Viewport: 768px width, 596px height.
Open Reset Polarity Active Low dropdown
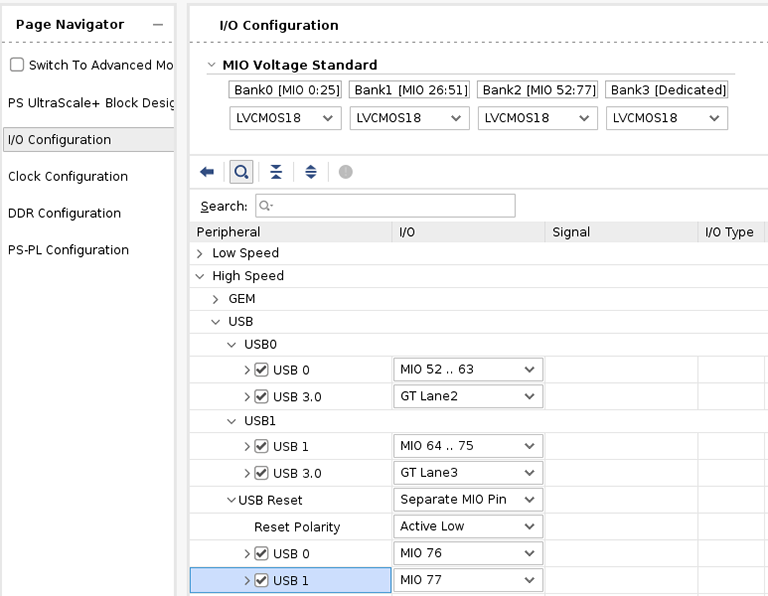click(468, 526)
